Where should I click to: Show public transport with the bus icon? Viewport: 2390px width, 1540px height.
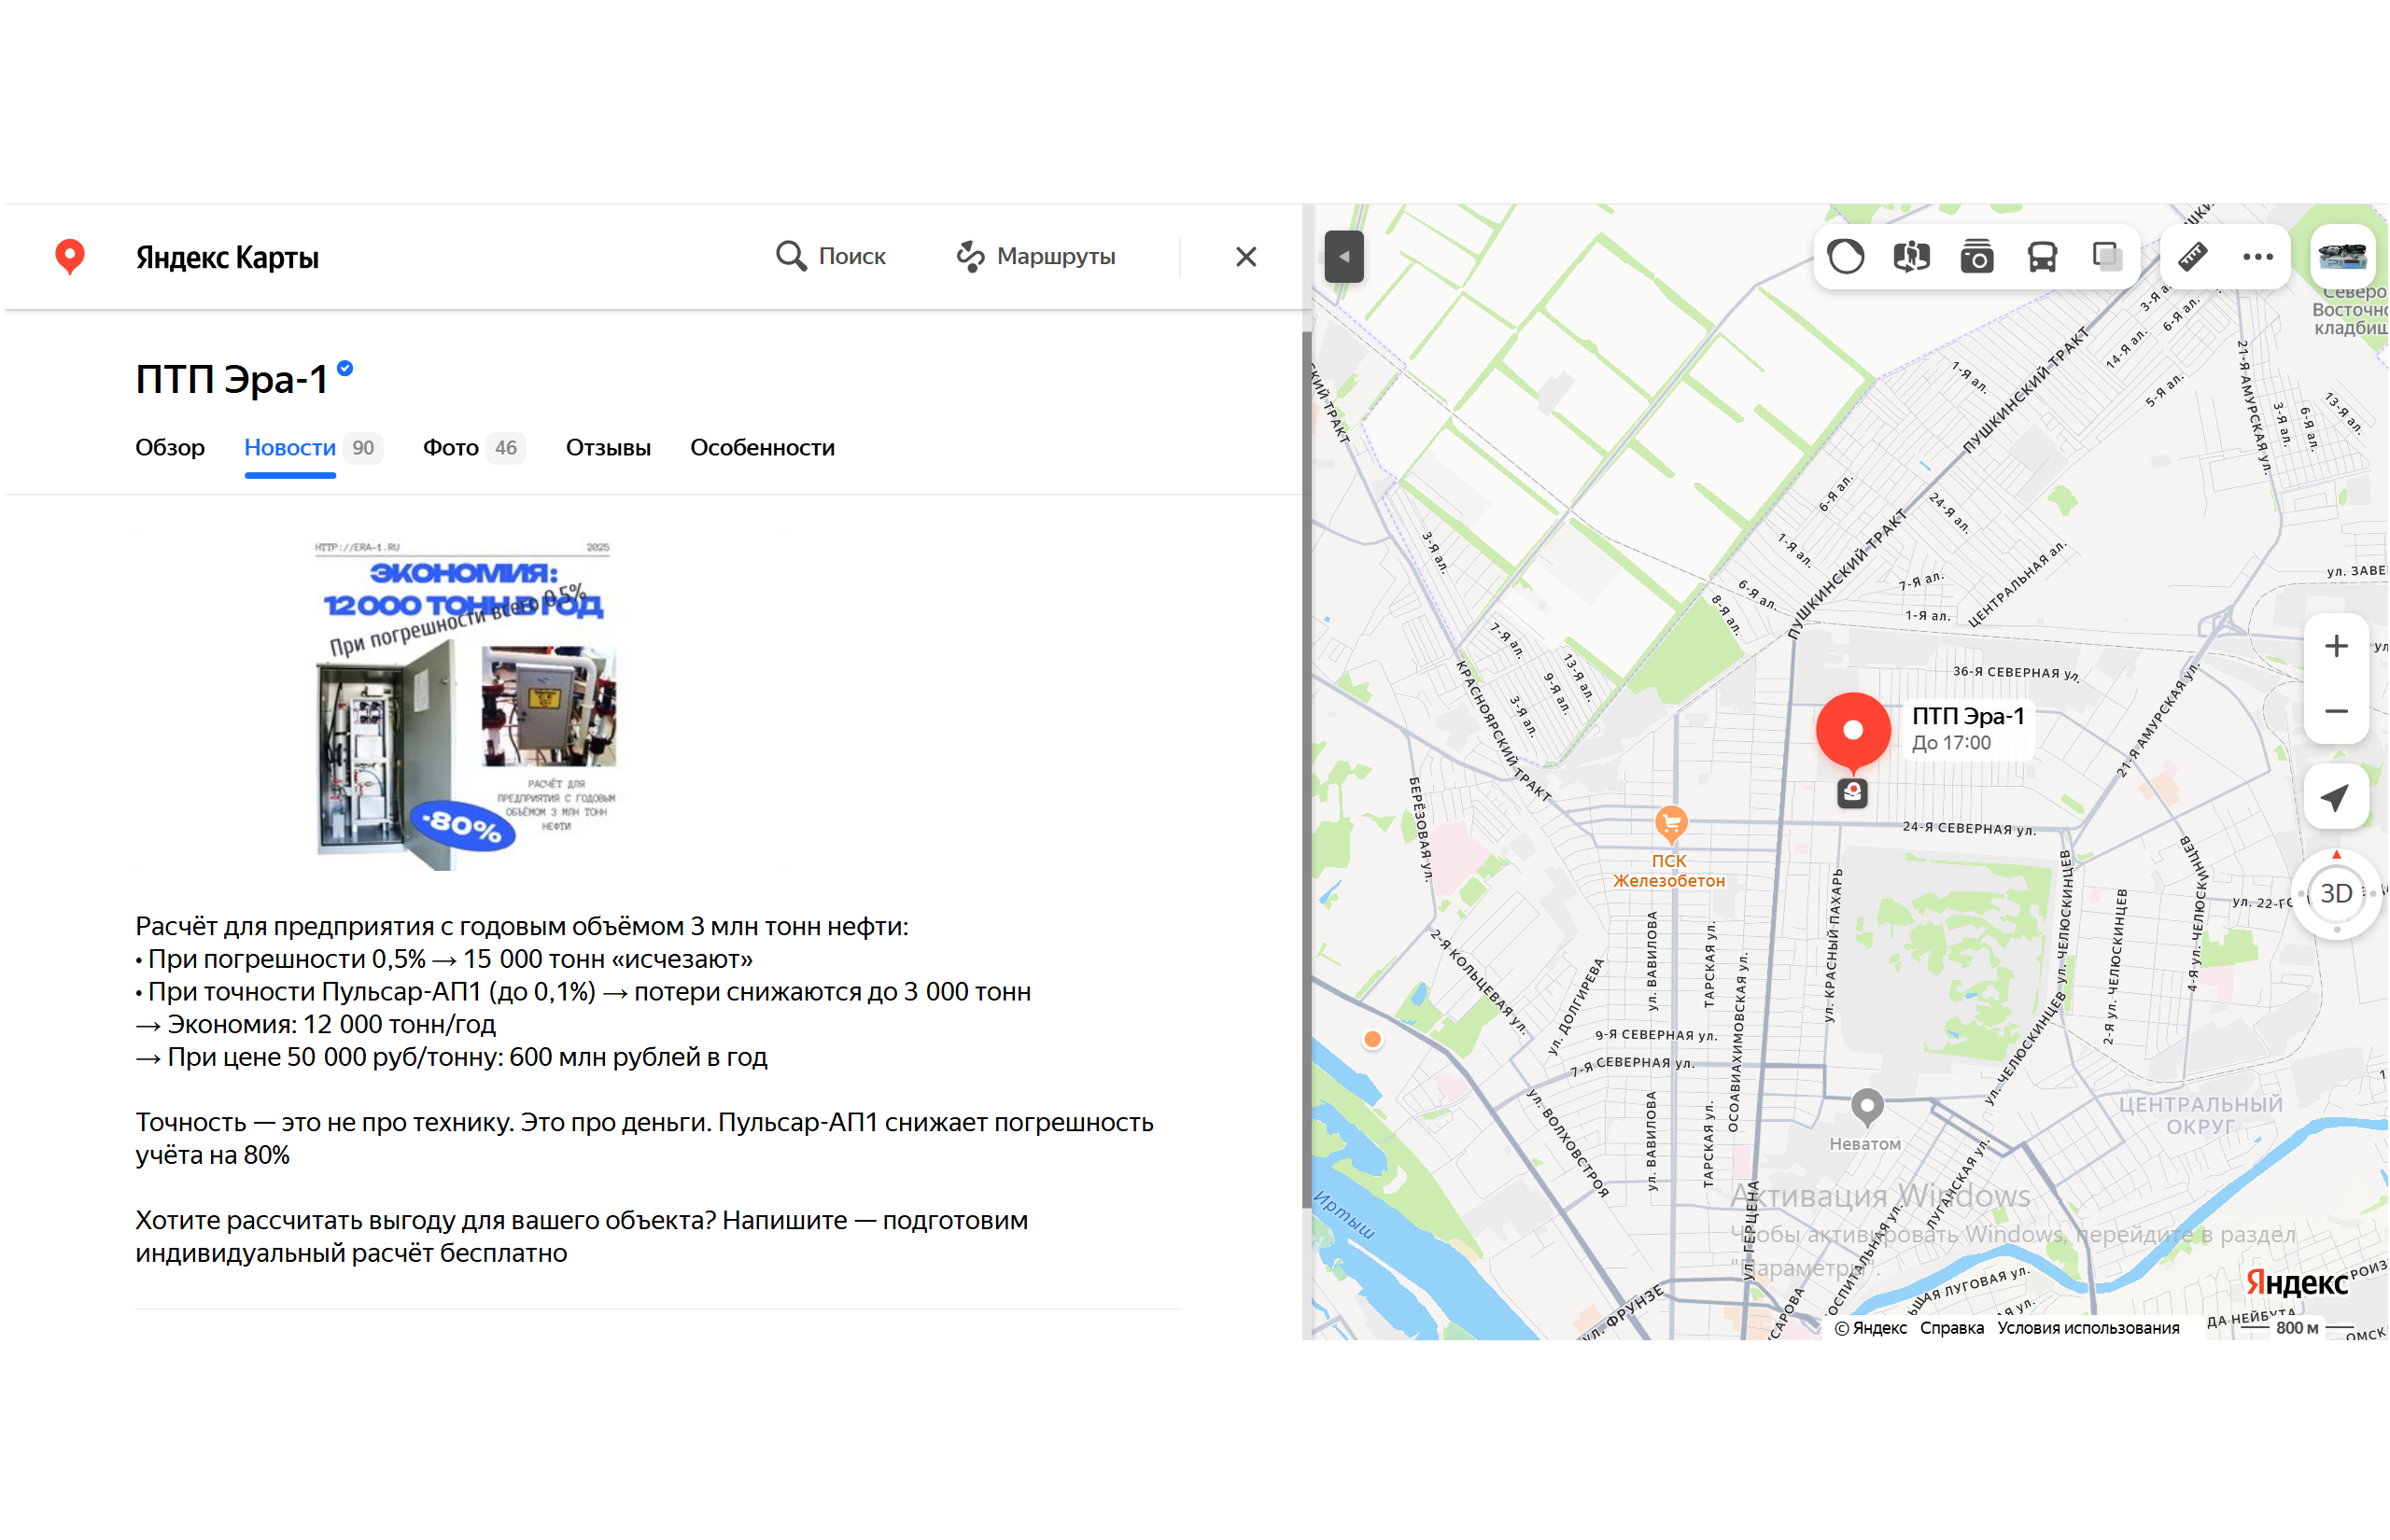click(2042, 257)
